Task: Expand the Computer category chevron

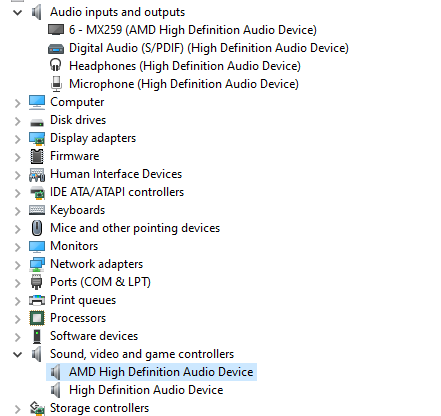Action: click(18, 103)
